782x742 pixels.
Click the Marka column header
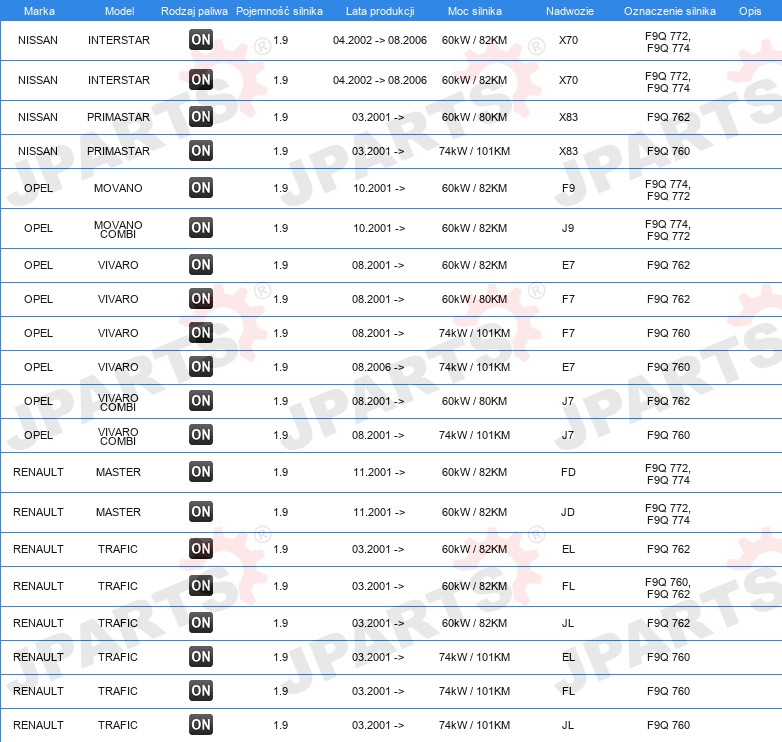tap(39, 11)
